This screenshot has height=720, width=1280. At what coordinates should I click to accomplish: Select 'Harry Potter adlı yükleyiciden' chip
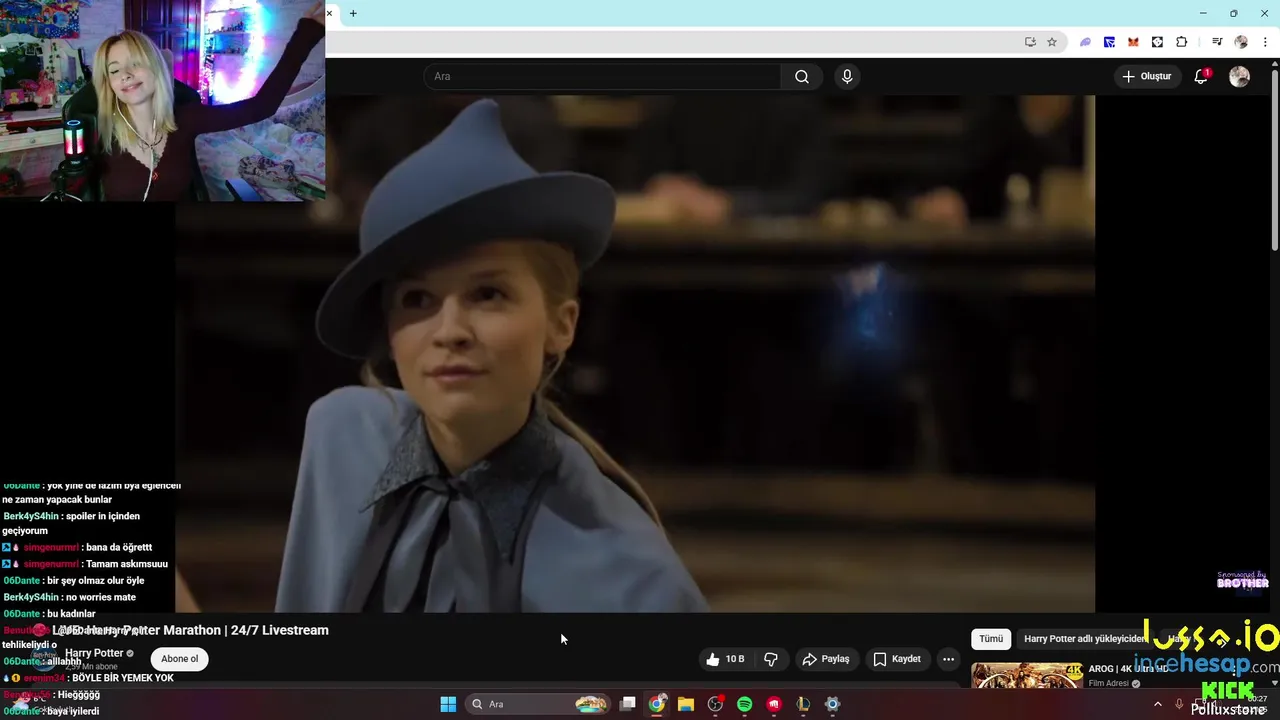1084,639
